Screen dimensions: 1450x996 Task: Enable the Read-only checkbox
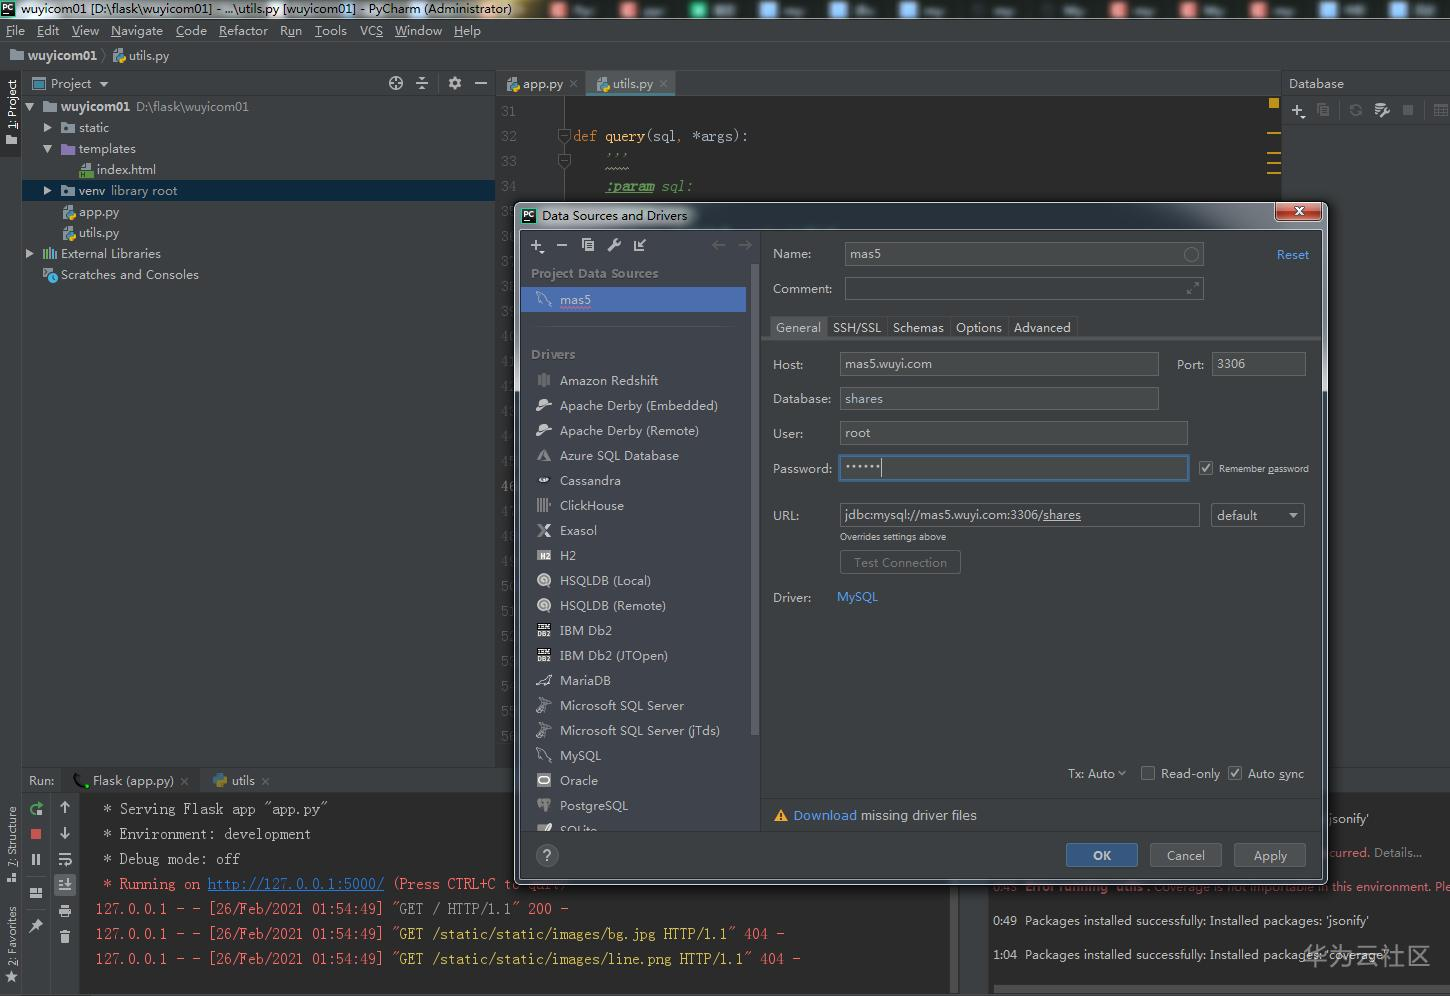1148,773
